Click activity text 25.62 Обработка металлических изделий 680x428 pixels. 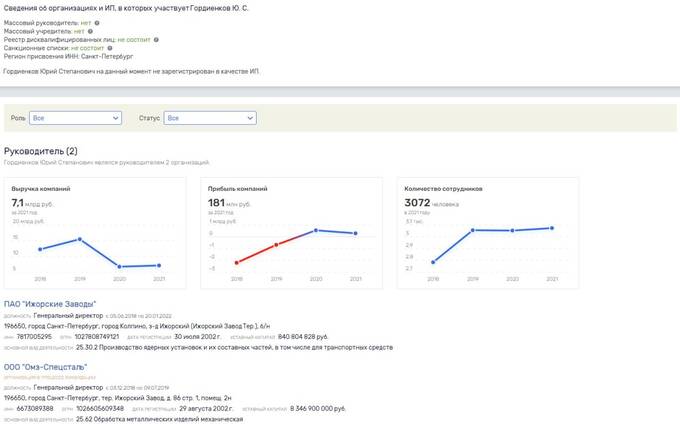[160, 419]
